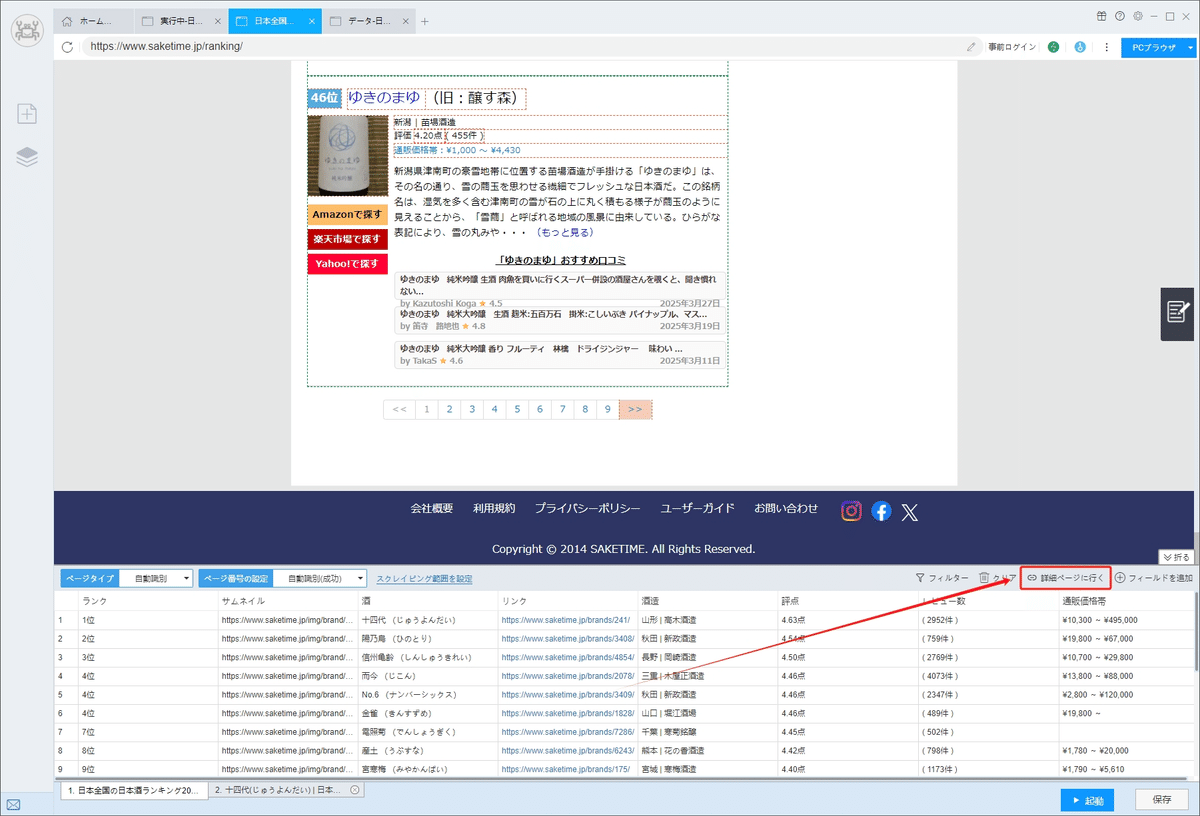Collapse the data panel with 折る
This screenshot has height=816, width=1200.
(1176, 557)
